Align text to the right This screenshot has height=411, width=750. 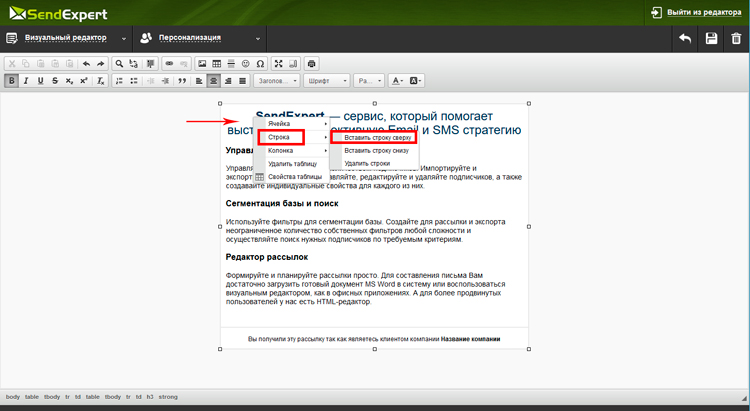click(228, 81)
